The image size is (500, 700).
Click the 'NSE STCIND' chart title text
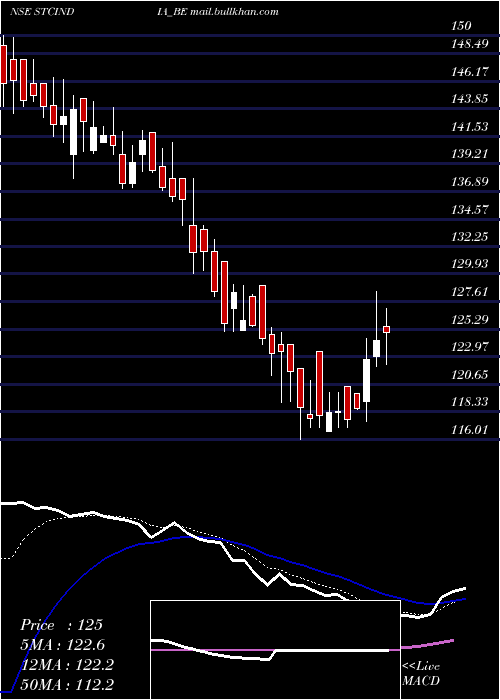click(42, 11)
